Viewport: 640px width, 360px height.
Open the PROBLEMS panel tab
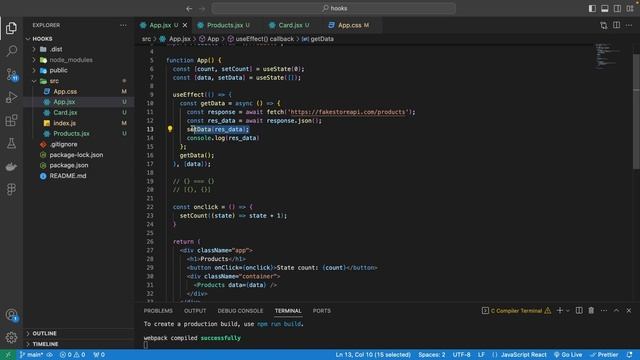[158, 311]
